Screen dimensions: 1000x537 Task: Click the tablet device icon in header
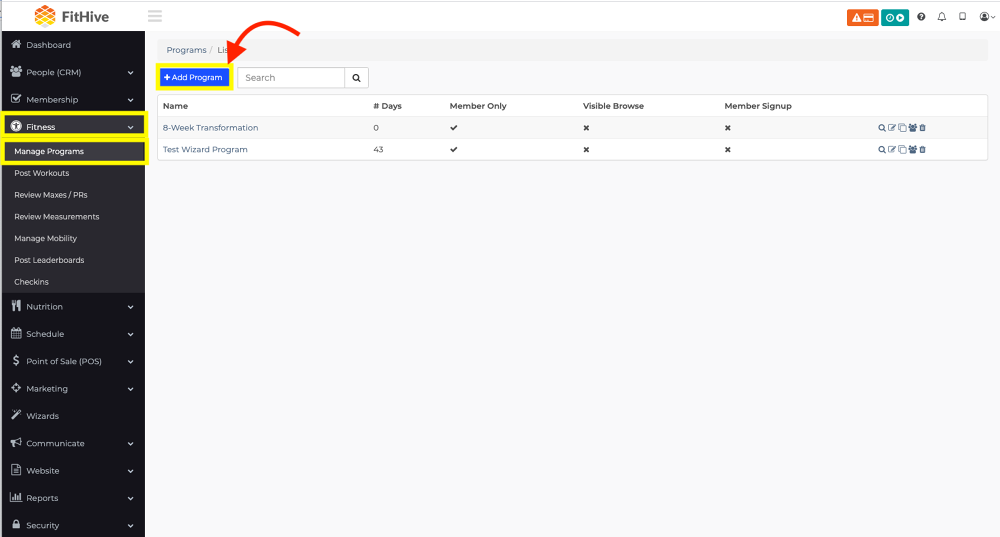tap(962, 17)
